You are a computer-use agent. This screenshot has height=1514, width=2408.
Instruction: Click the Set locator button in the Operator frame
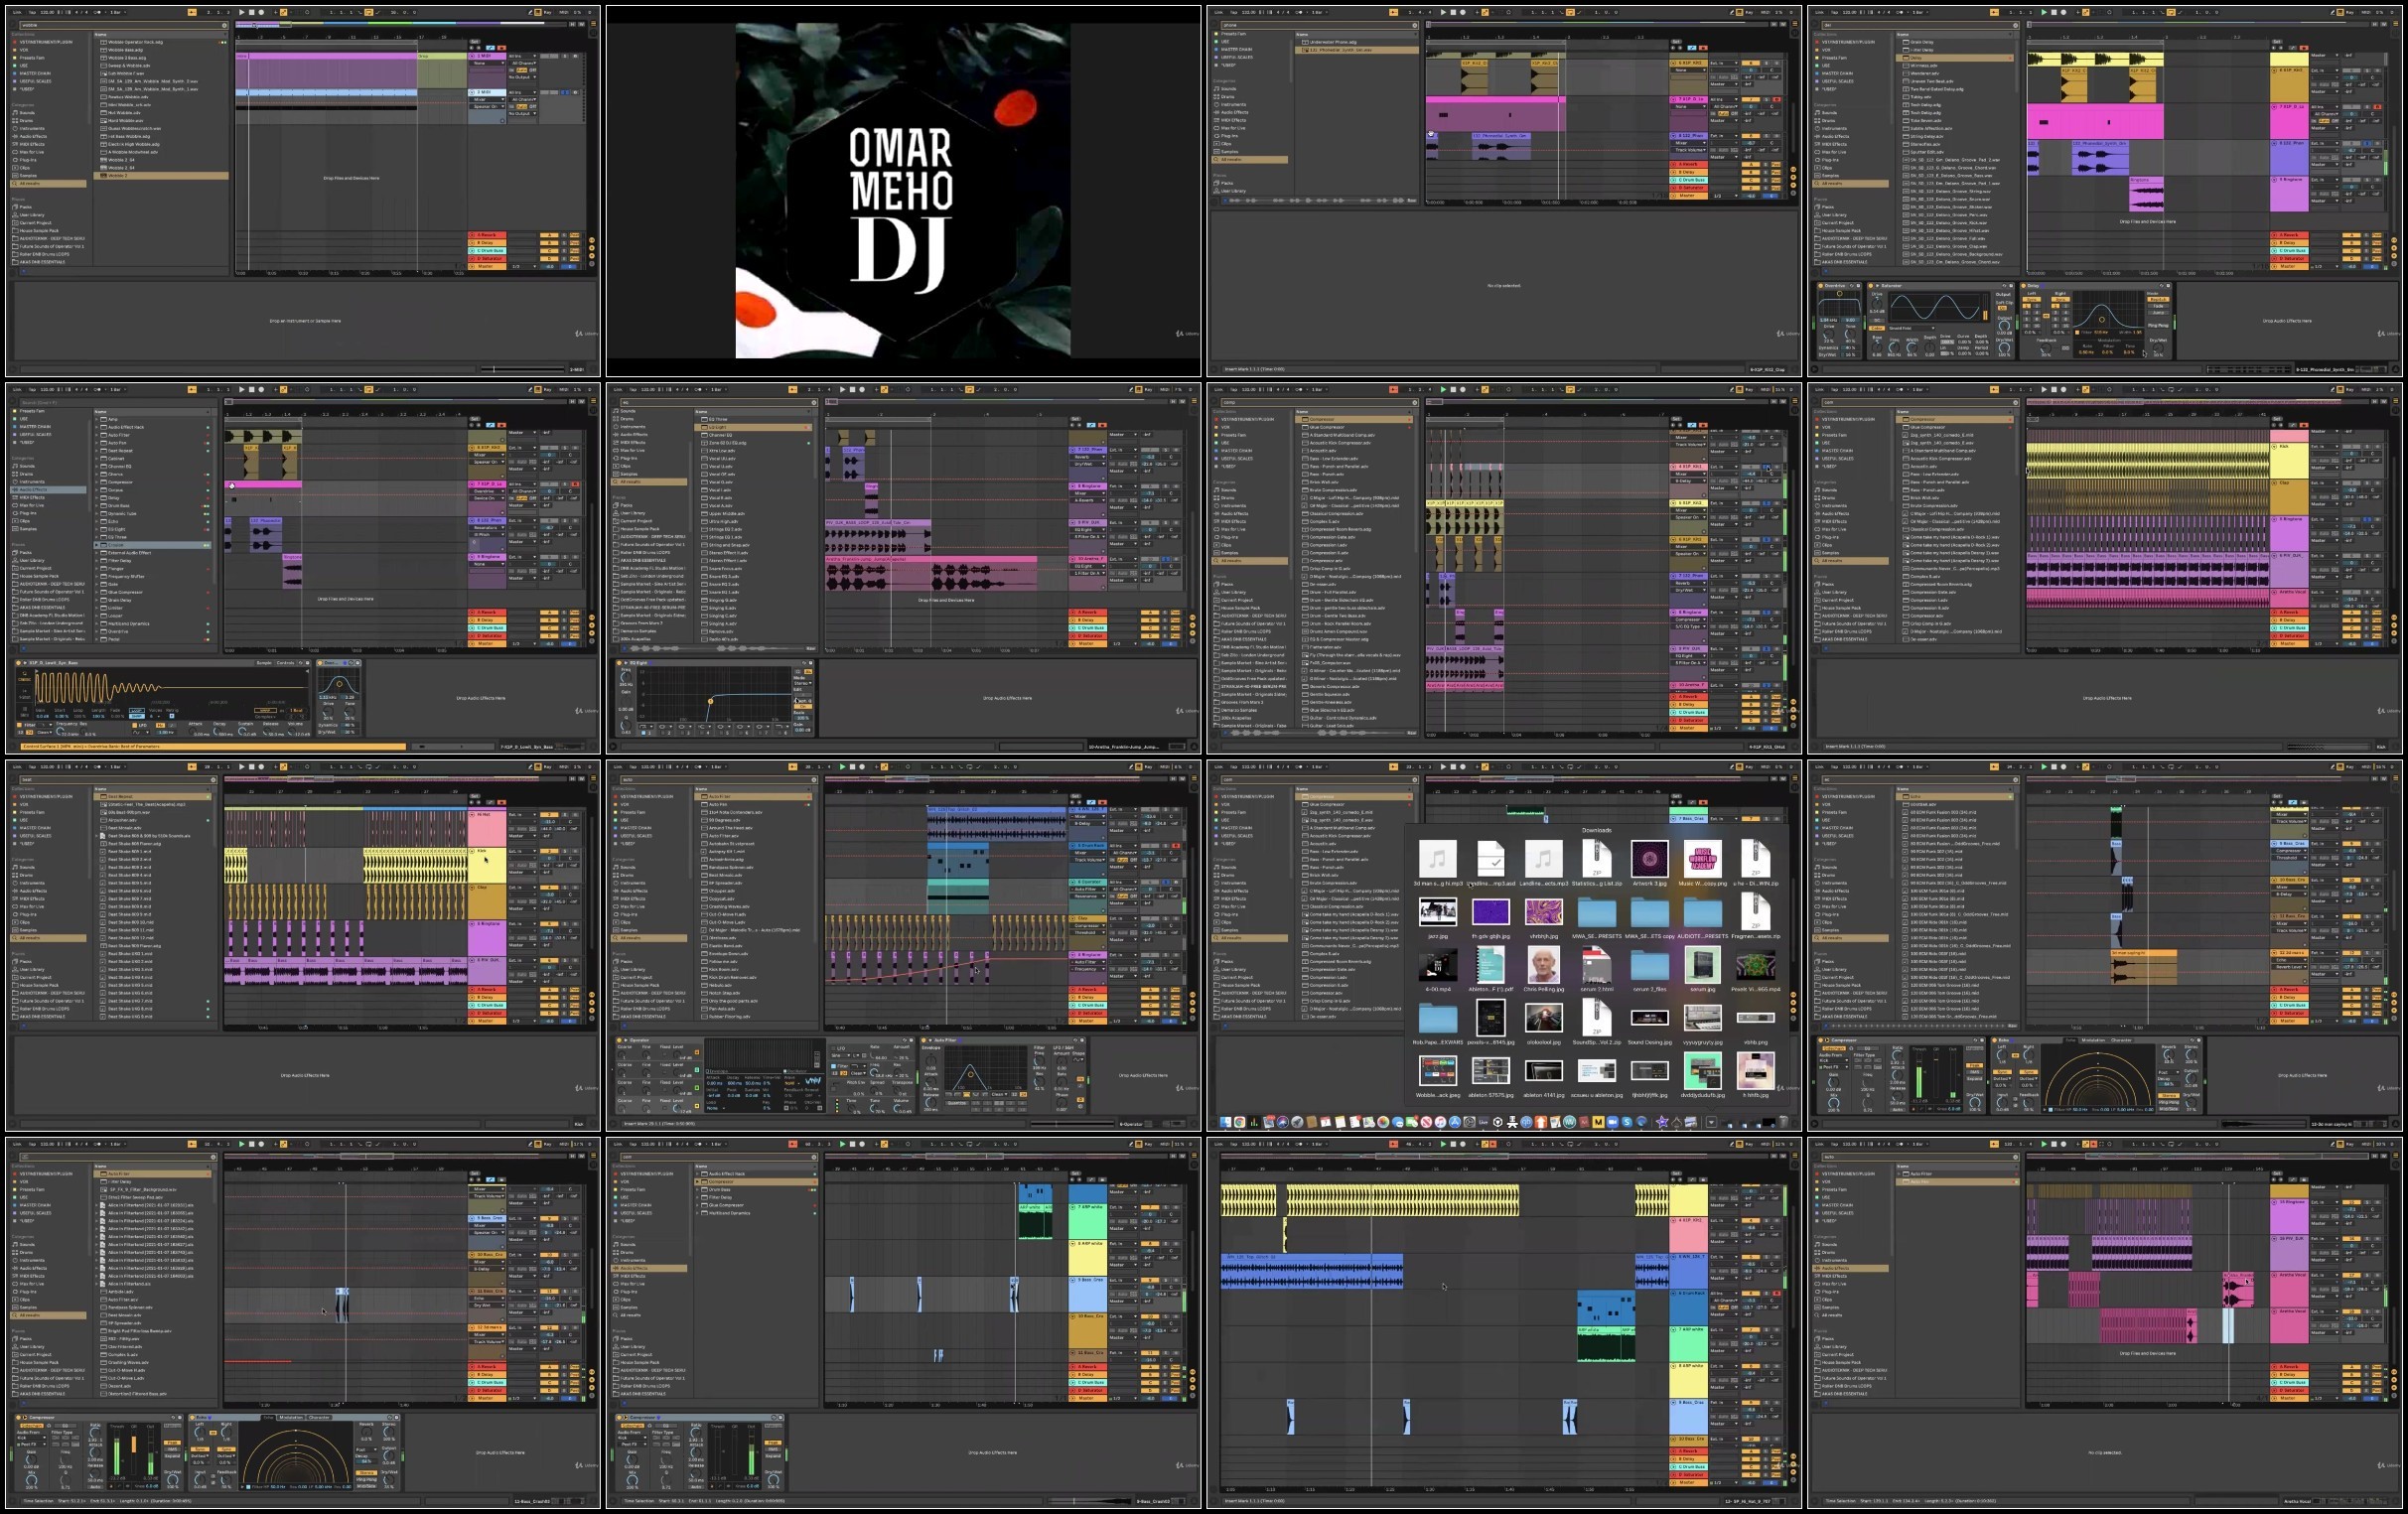coord(1076,797)
